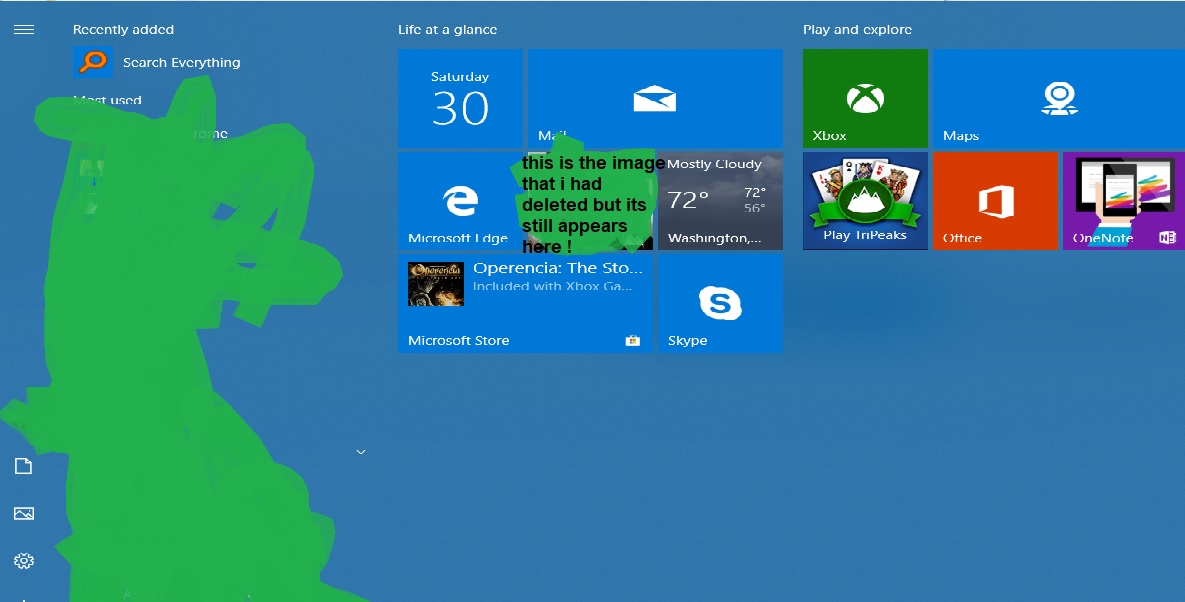Screen dimensions: 1185x602
Task: Click the Operencia game thumbnail
Action: [x=435, y=284]
